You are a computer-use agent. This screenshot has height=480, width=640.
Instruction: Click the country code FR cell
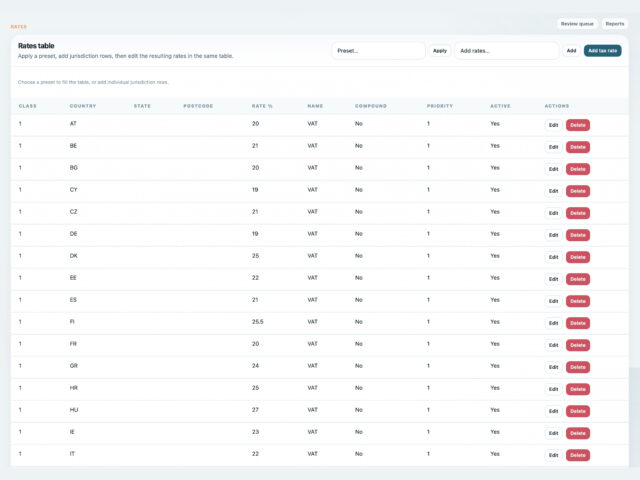[x=73, y=344]
